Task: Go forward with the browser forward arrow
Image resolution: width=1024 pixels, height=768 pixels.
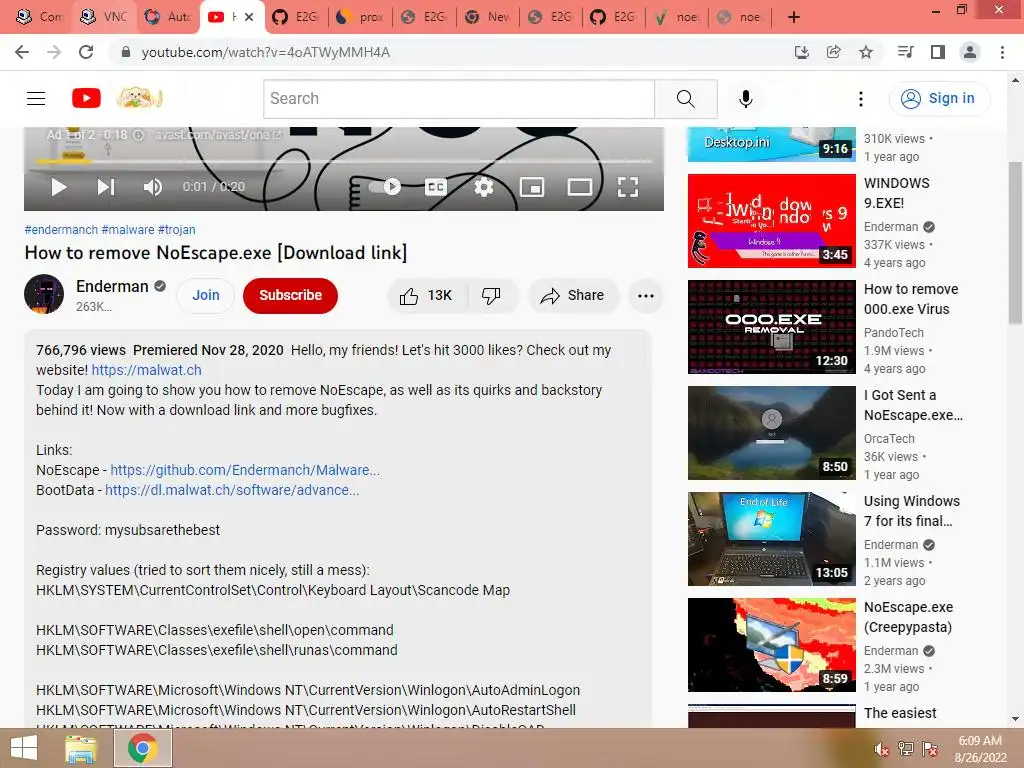Action: tap(54, 52)
